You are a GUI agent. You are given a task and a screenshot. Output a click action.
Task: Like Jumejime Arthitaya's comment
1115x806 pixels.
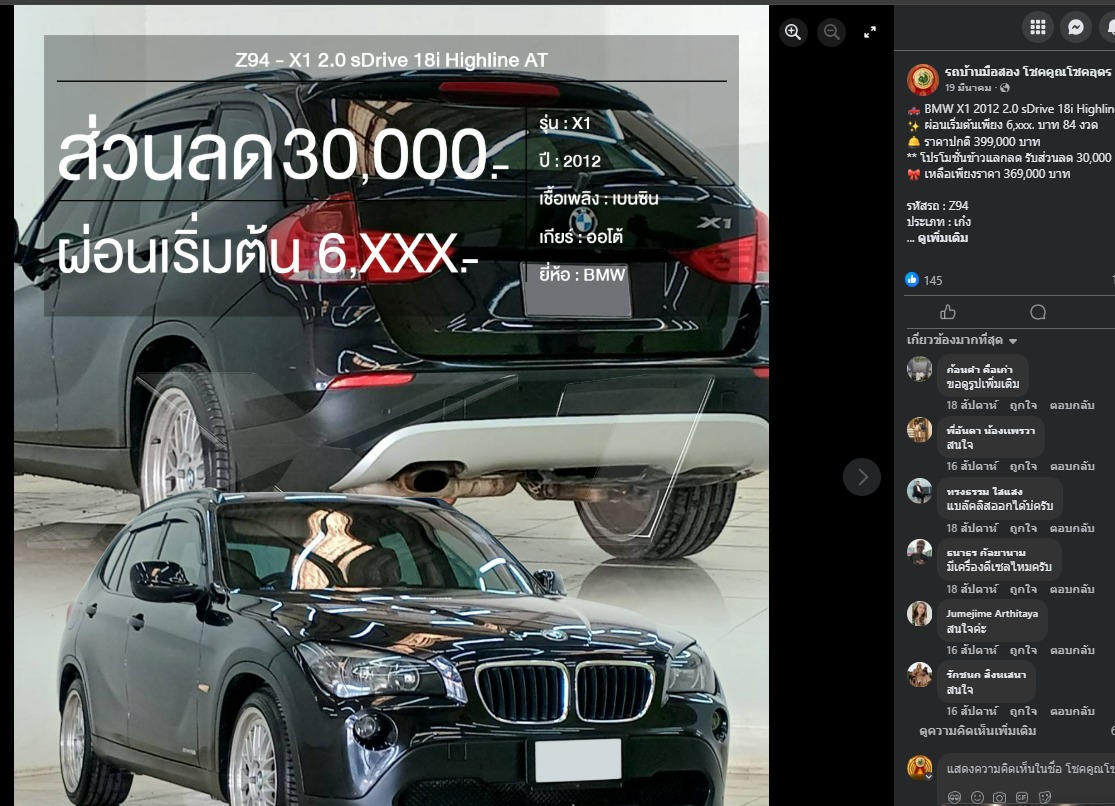click(1023, 650)
